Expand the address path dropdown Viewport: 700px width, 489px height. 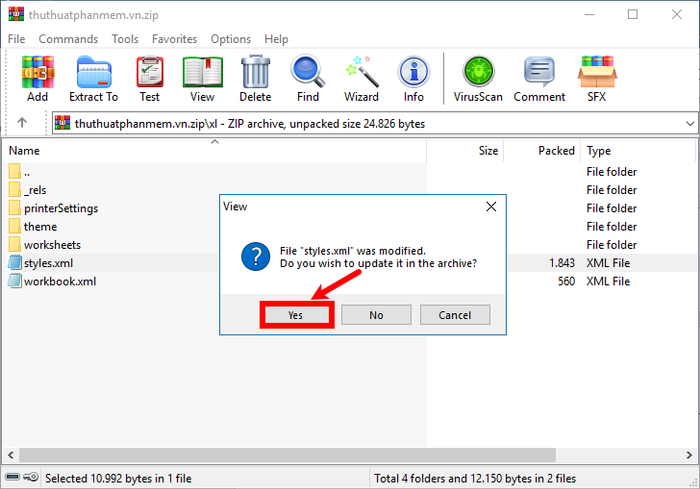coord(690,123)
